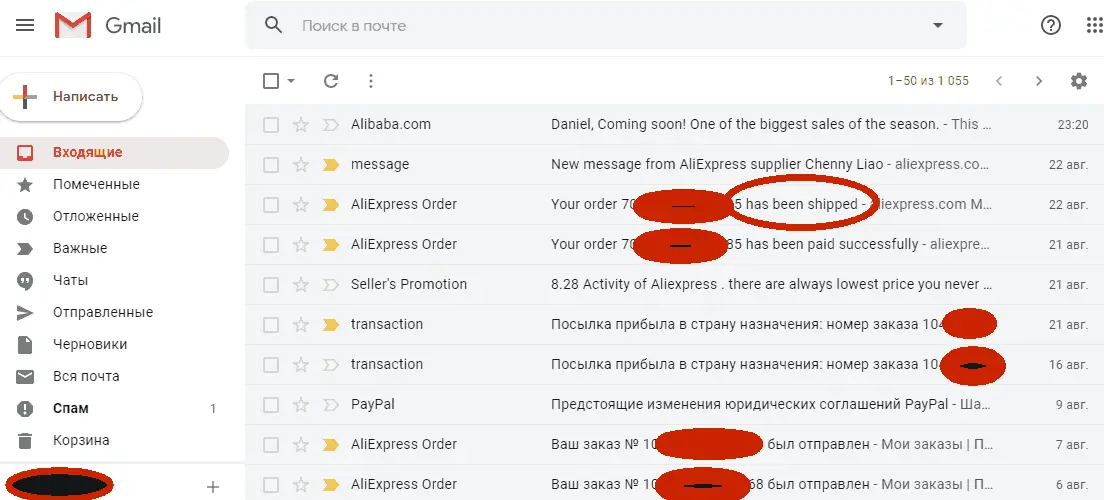Add new chat with the plus icon
Image resolution: width=1104 pixels, height=500 pixels.
point(213,487)
